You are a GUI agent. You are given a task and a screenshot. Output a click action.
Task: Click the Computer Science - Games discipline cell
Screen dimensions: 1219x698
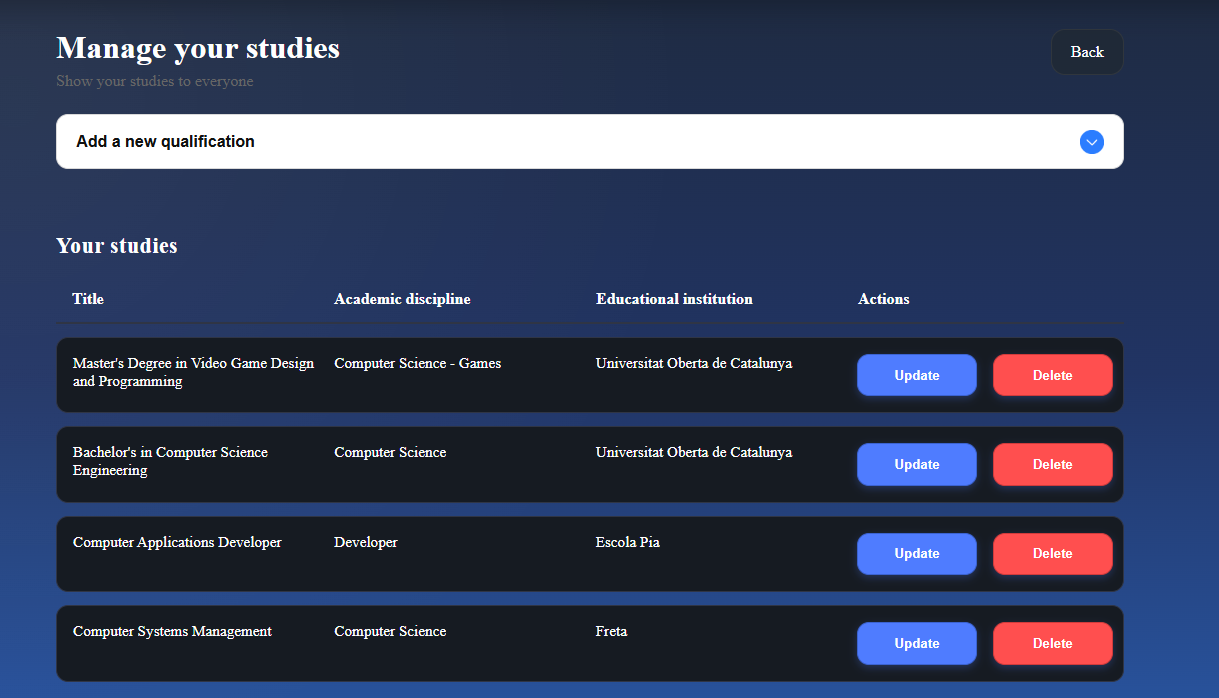click(x=418, y=363)
